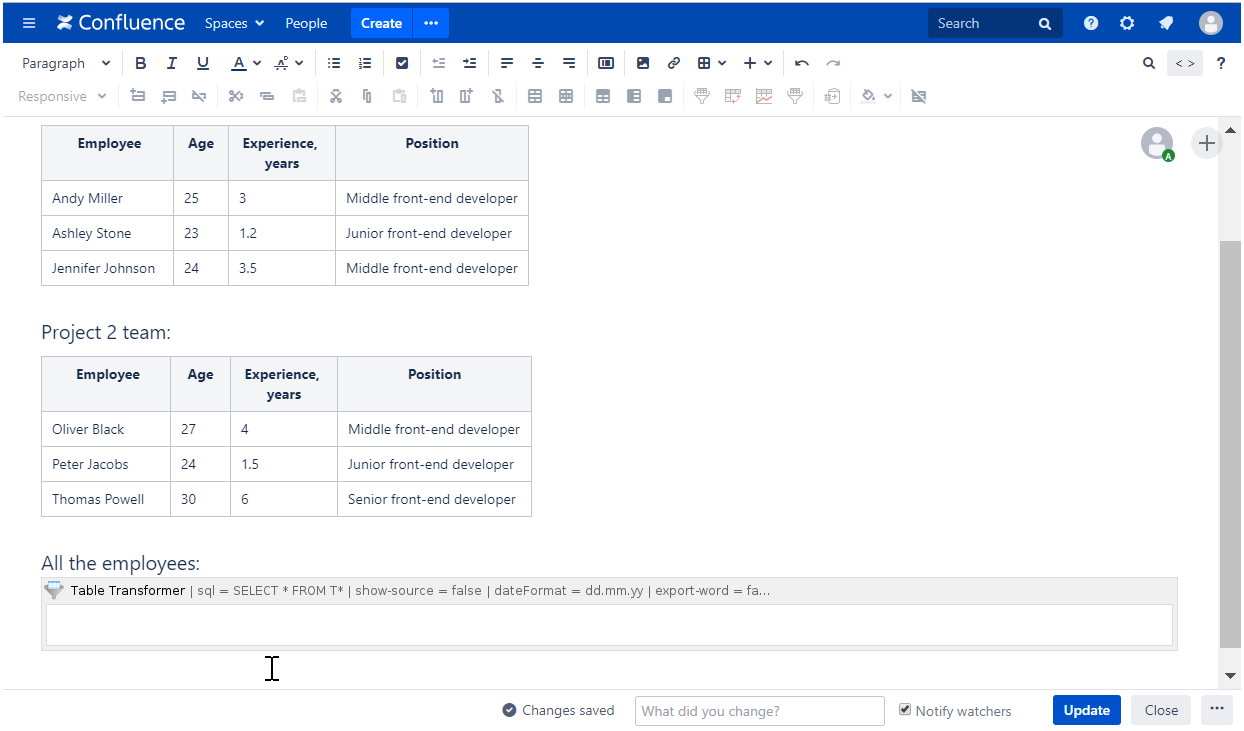This screenshot has height=731, width=1244.
Task: Insert a bullet list
Action: tap(334, 63)
